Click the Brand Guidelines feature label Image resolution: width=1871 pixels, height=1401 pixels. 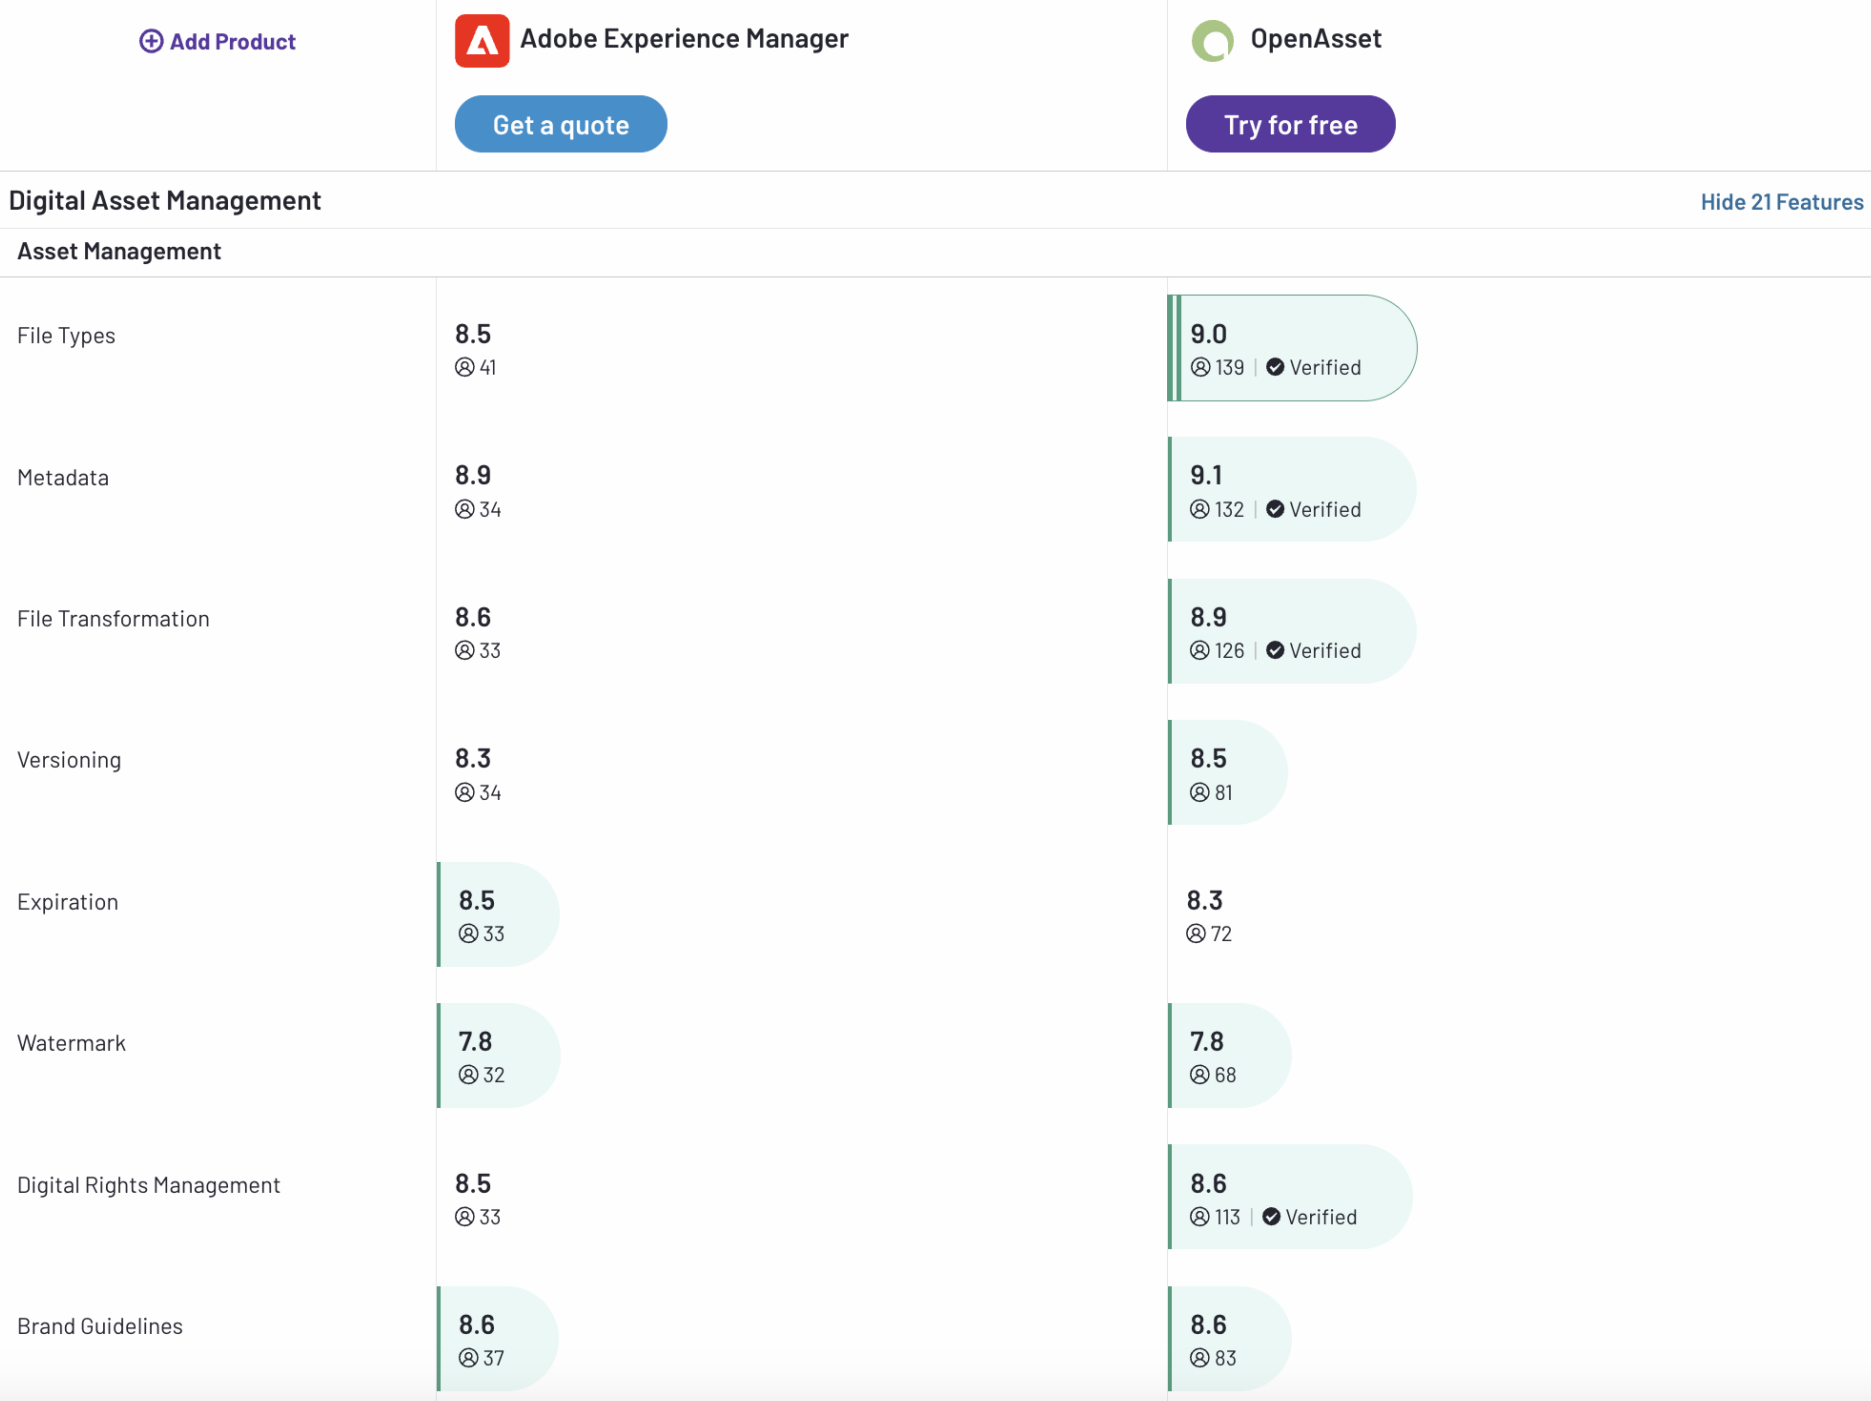(100, 1326)
